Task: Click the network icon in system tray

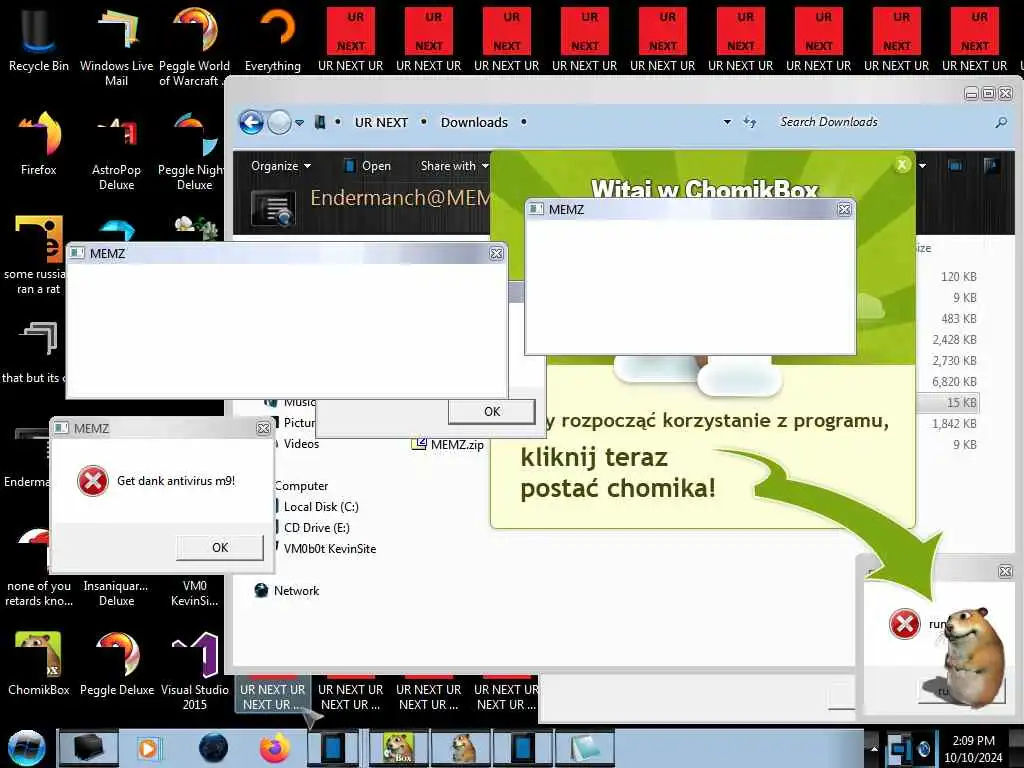Action: pyautogui.click(x=900, y=748)
